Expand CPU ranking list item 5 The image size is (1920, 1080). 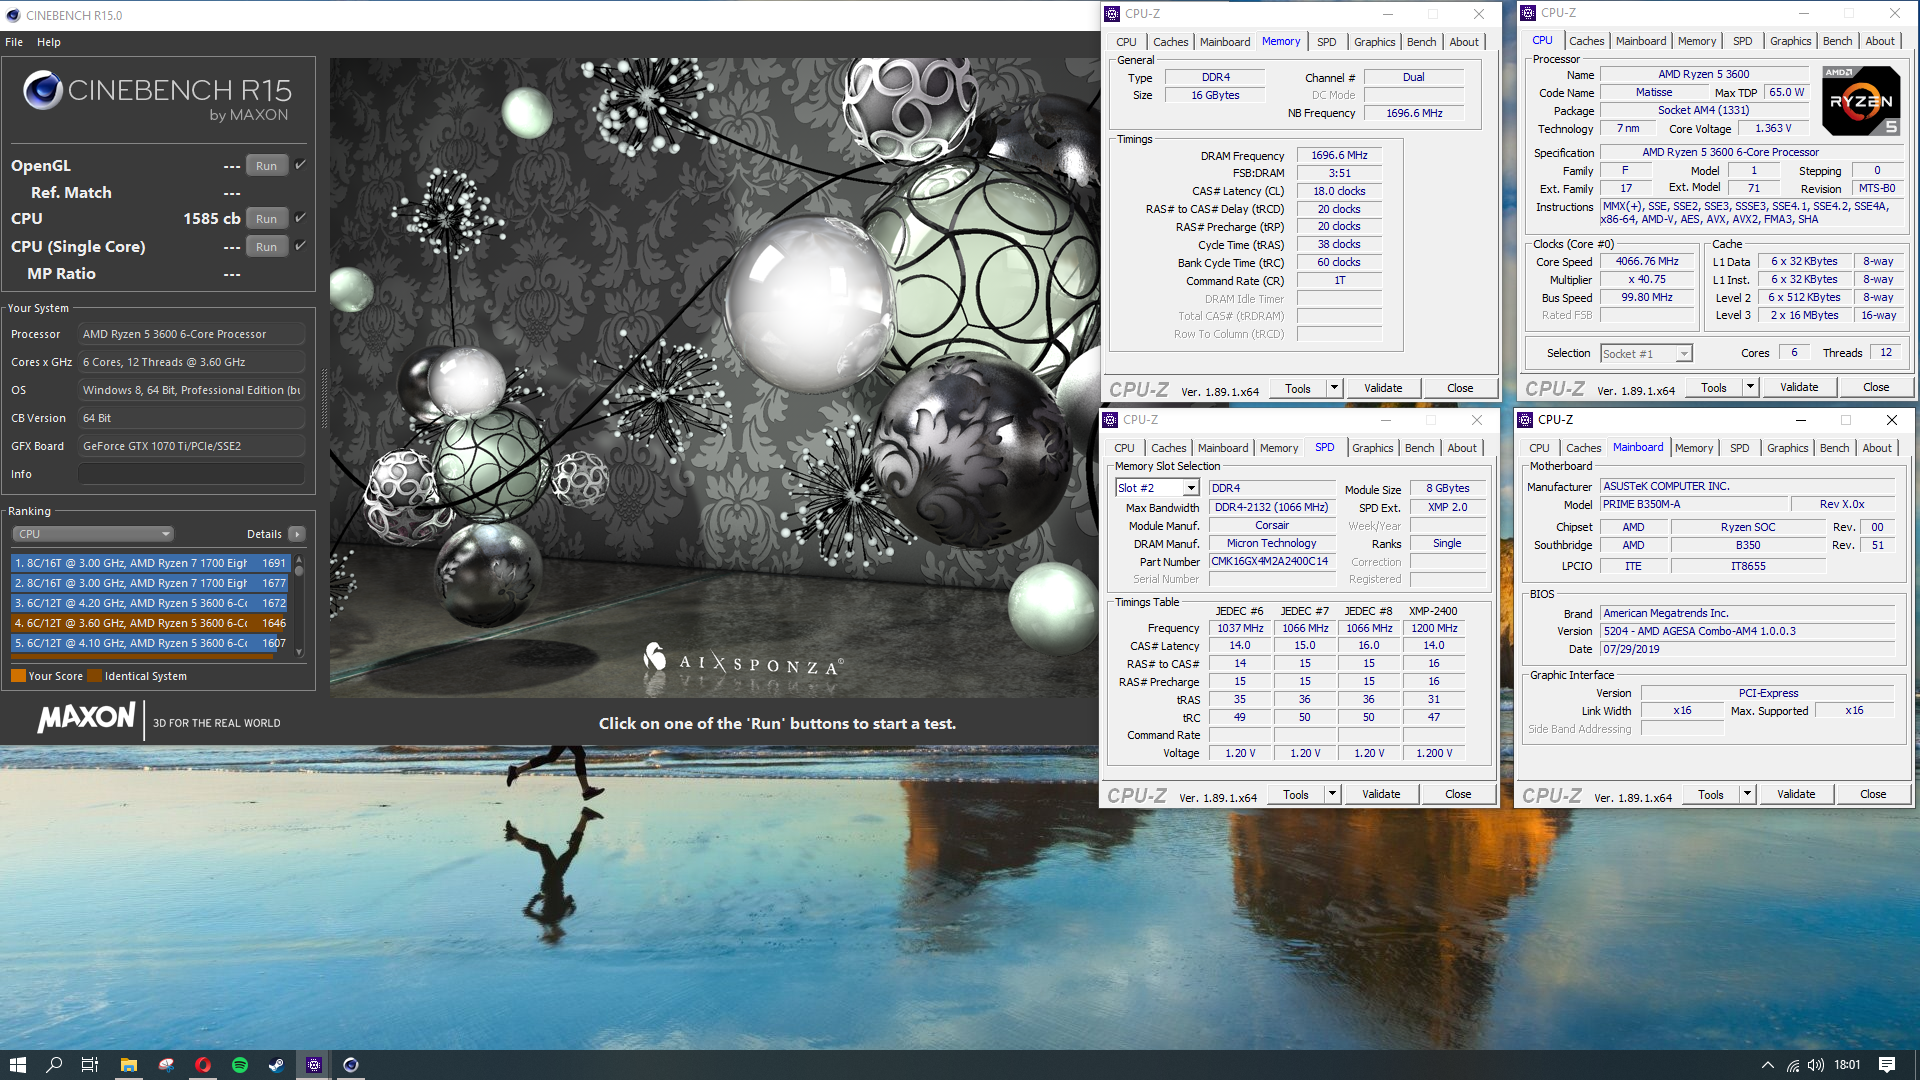pos(149,642)
